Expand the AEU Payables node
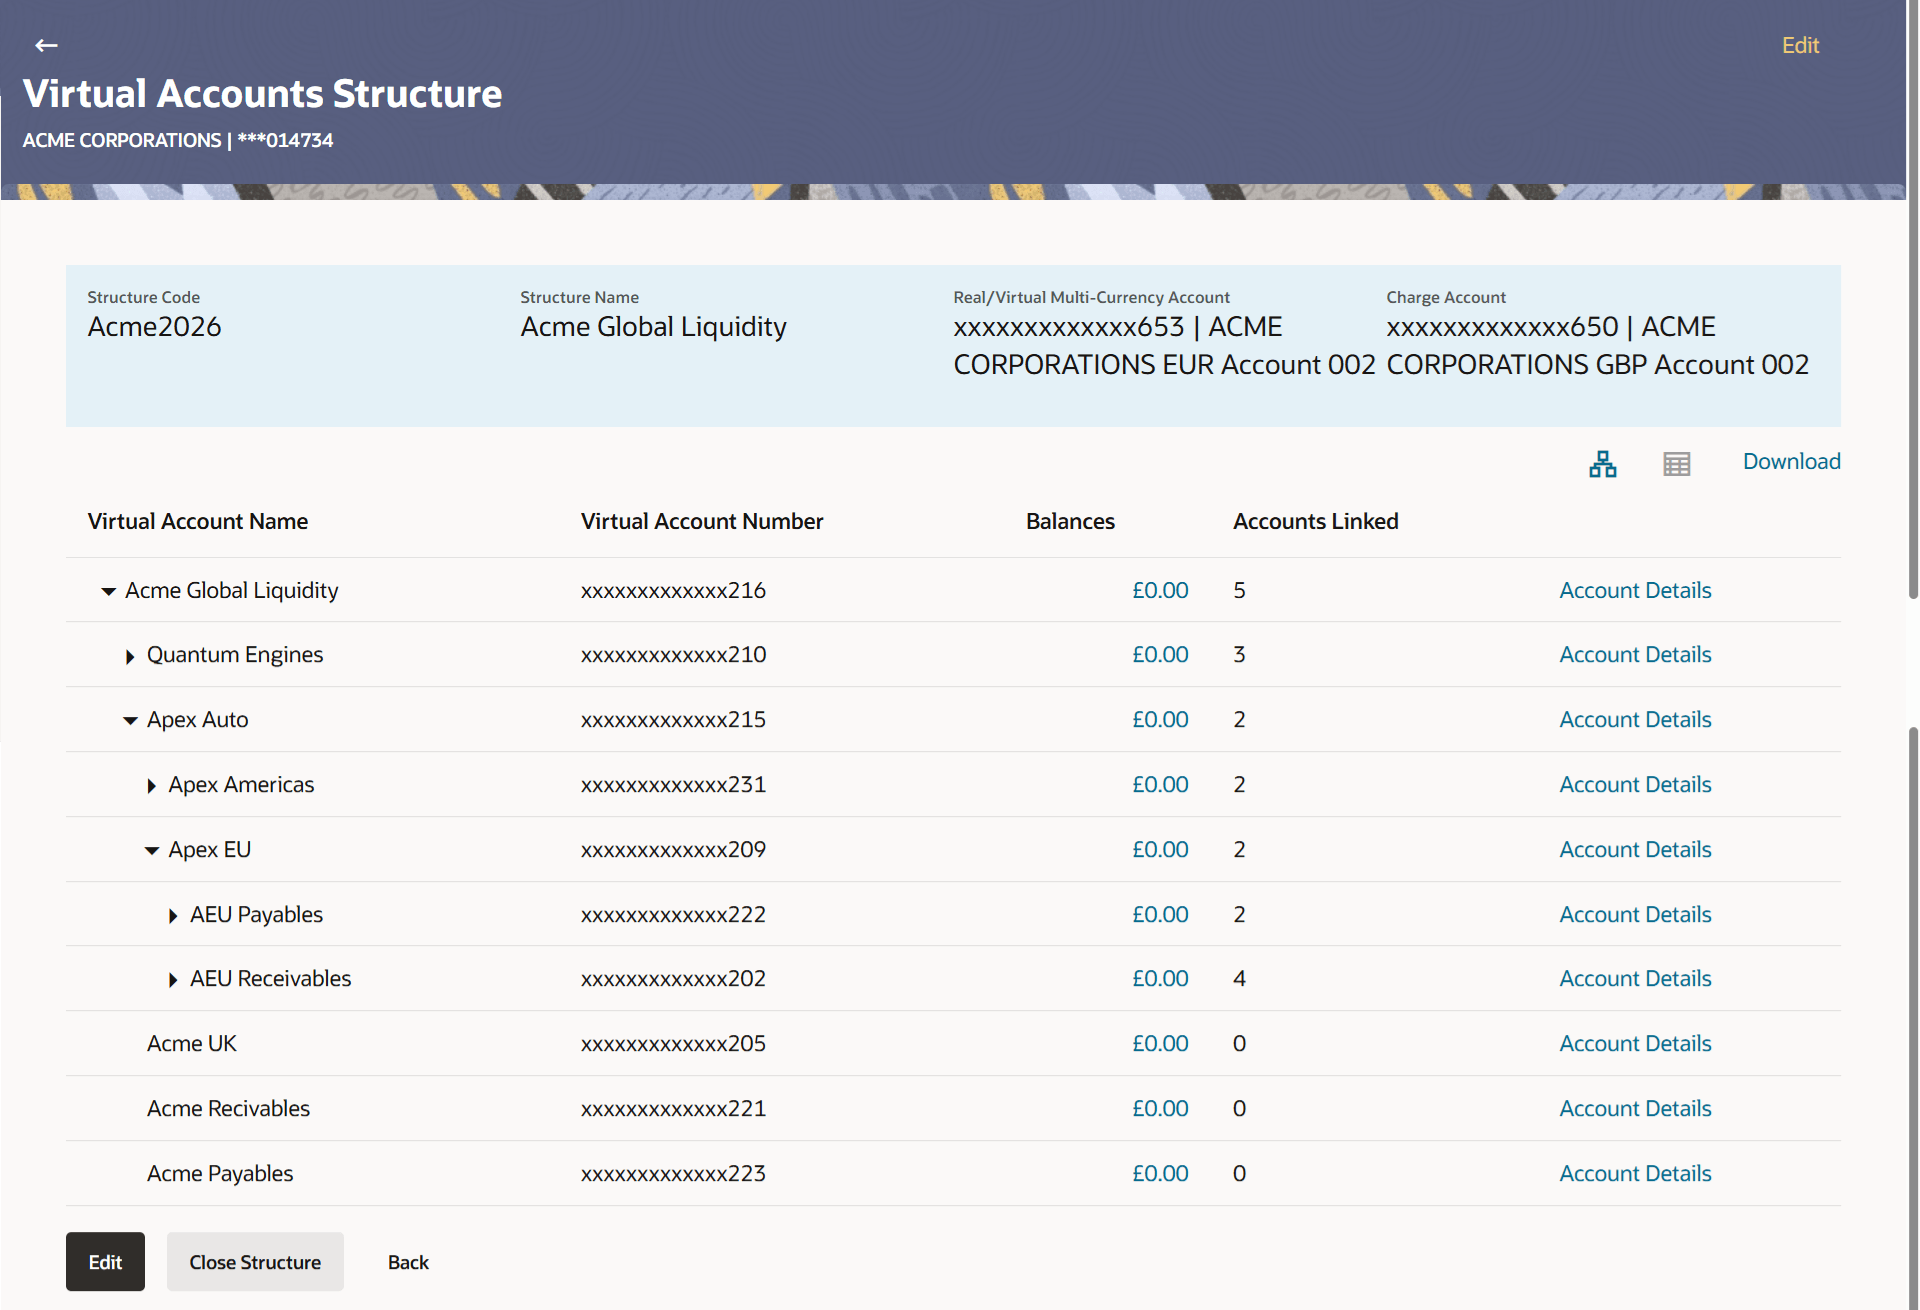Viewport: 1920px width, 1310px height. point(173,916)
